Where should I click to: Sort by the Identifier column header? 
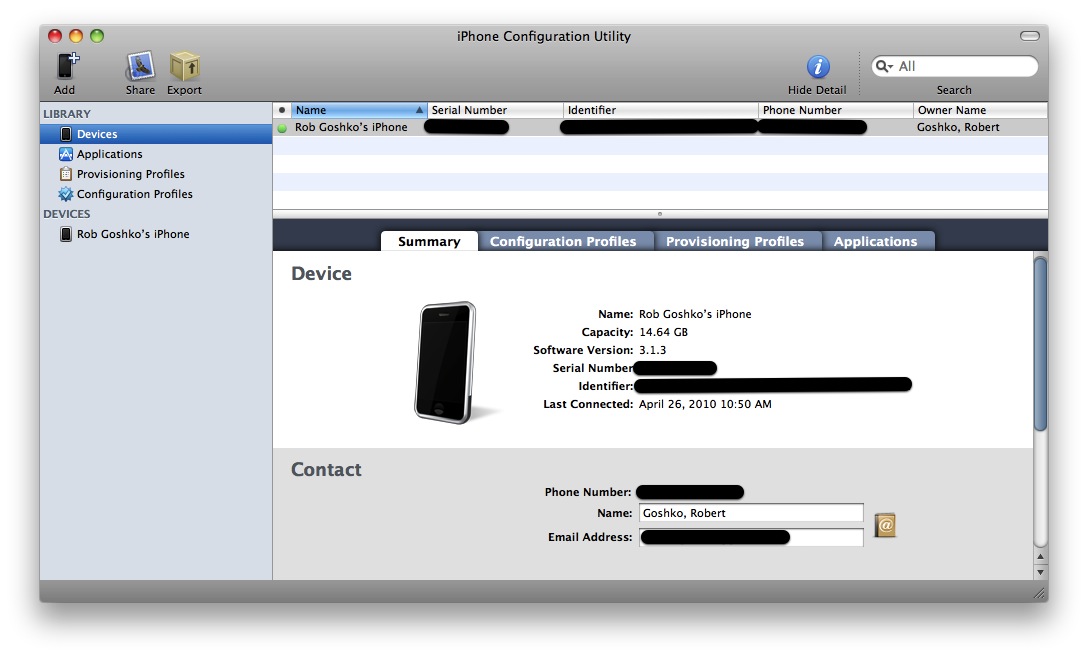[661, 110]
